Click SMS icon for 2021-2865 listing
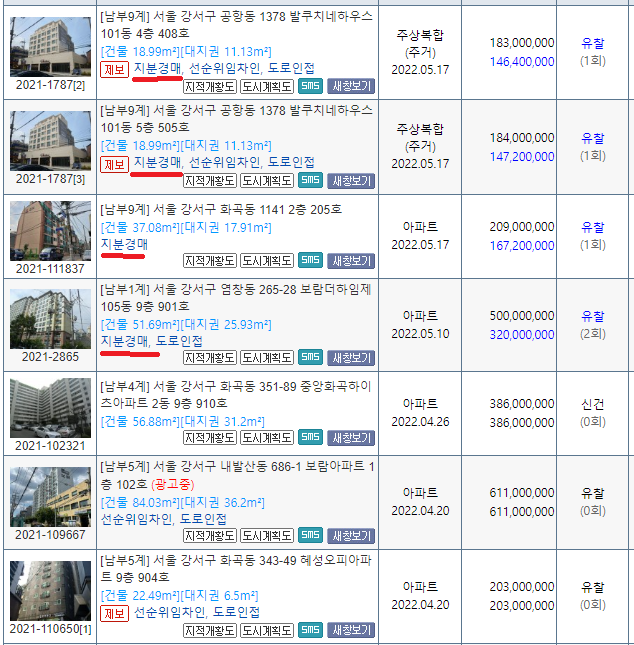 point(310,357)
